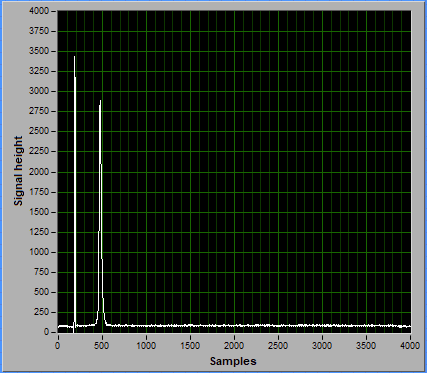The width and height of the screenshot is (427, 373).
Task: Click the 1500 label on the Samples axis
Action: click(190, 346)
